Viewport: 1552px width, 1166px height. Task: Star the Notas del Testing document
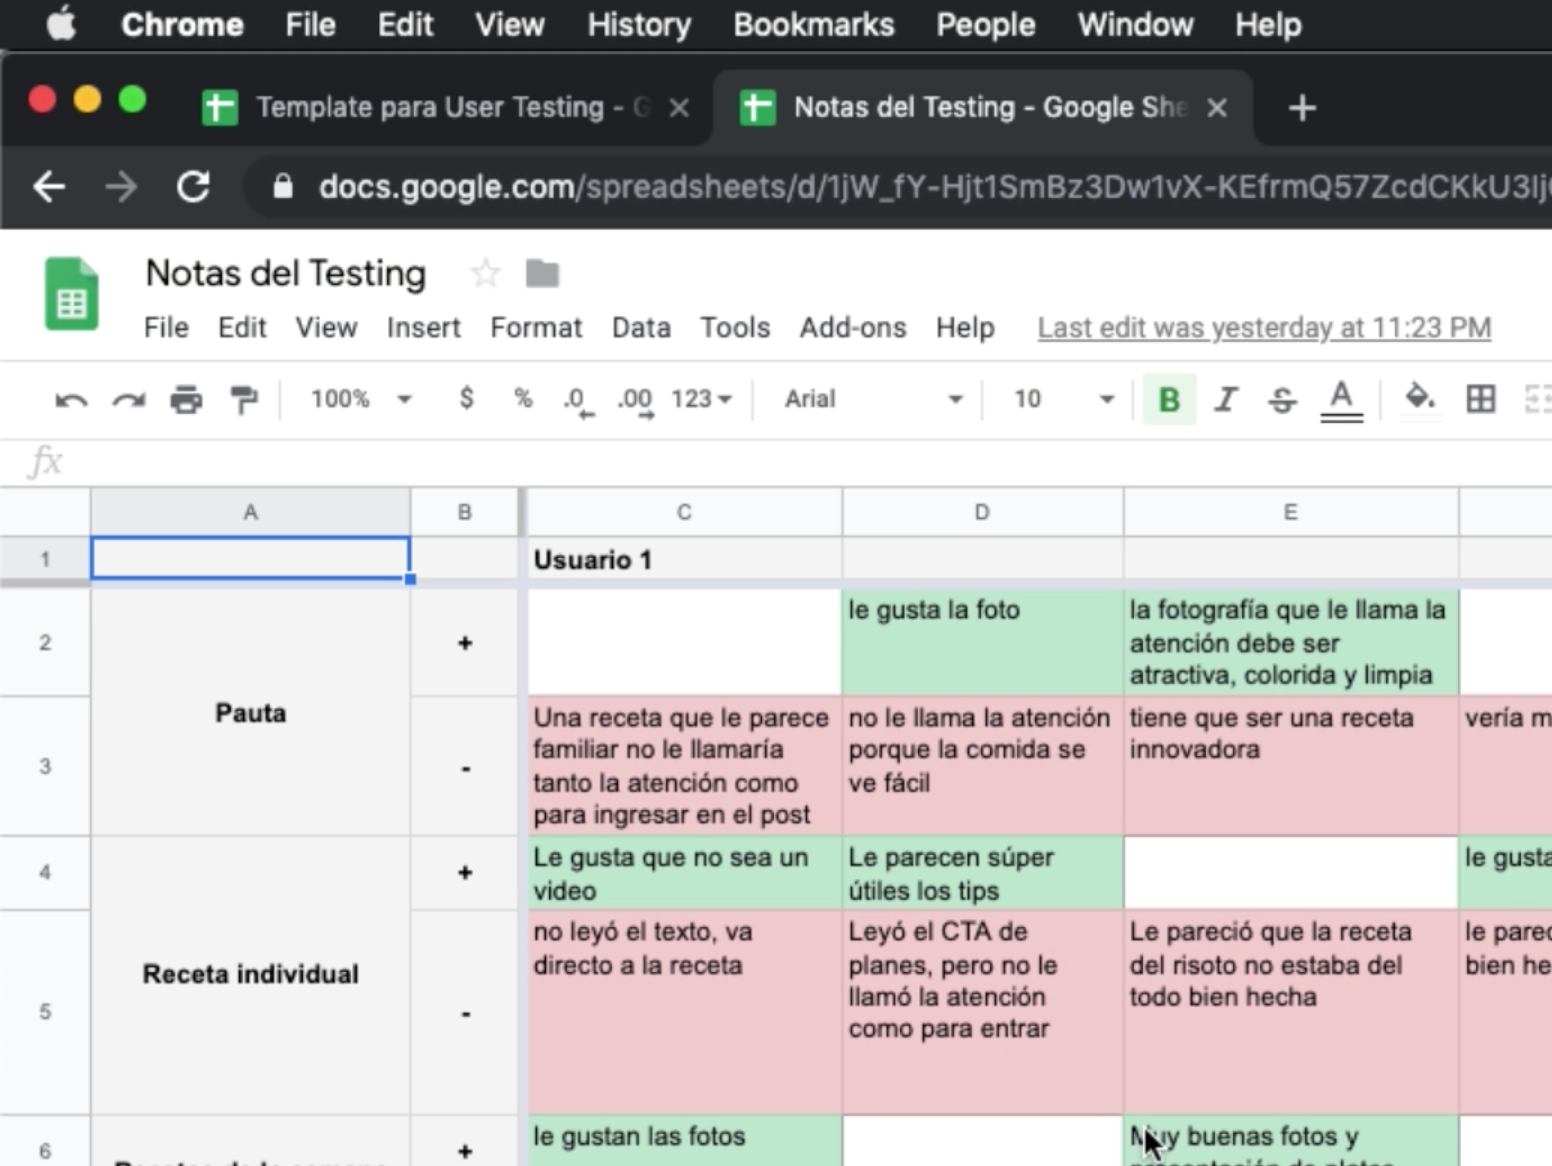486,273
